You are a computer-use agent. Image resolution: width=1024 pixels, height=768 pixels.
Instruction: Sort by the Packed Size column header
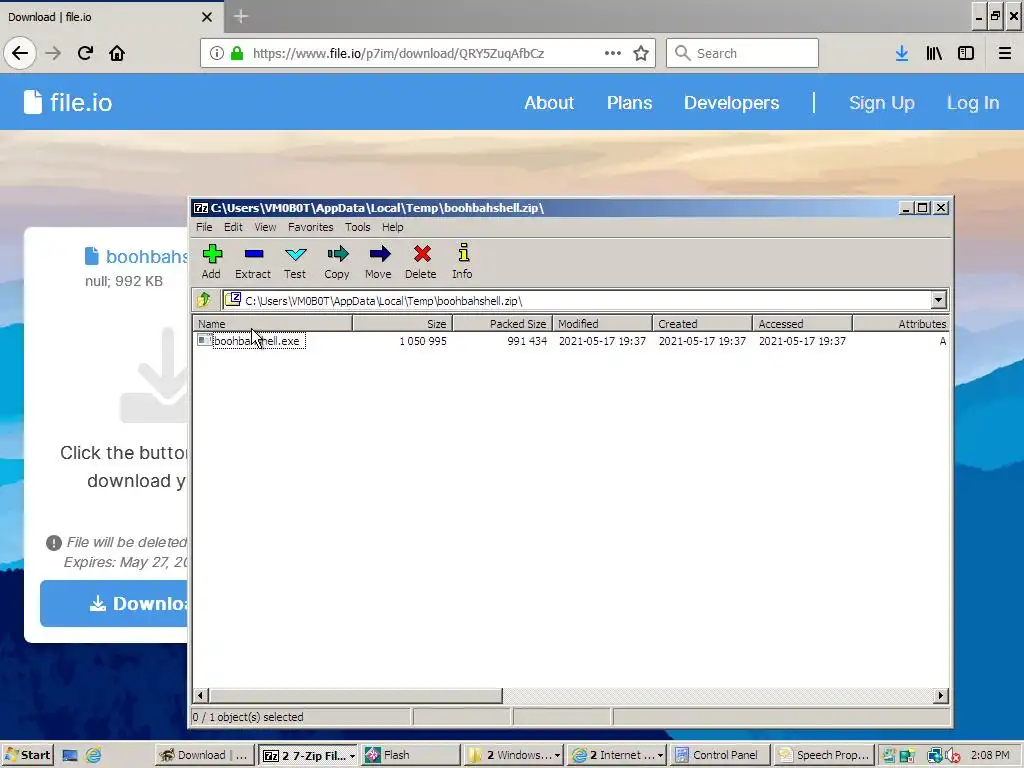[x=502, y=323]
